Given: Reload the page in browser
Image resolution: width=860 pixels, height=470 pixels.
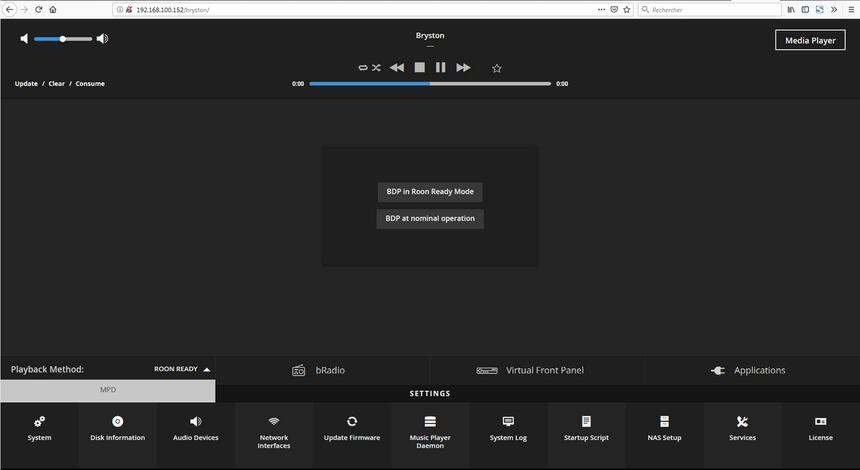Looking at the screenshot, I should point(38,9).
